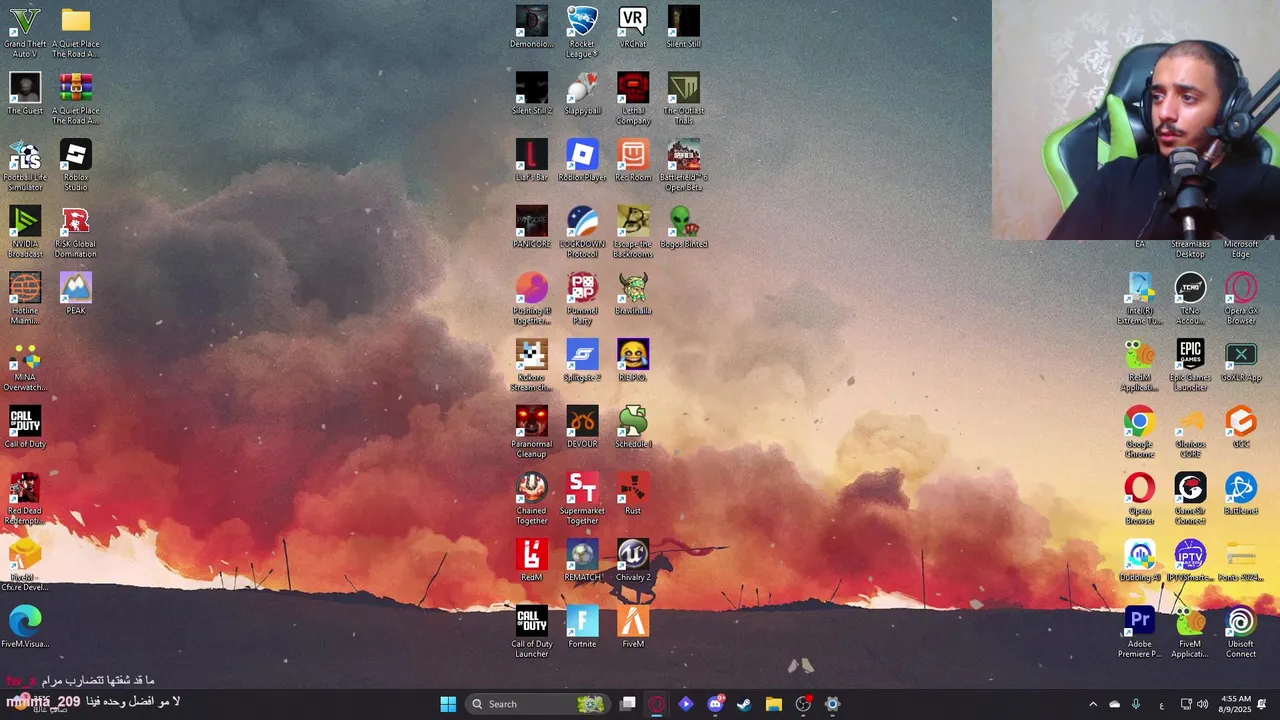Image resolution: width=1280 pixels, height=720 pixels.
Task: Launch Brawlhalla shortcut
Action: click(633, 293)
